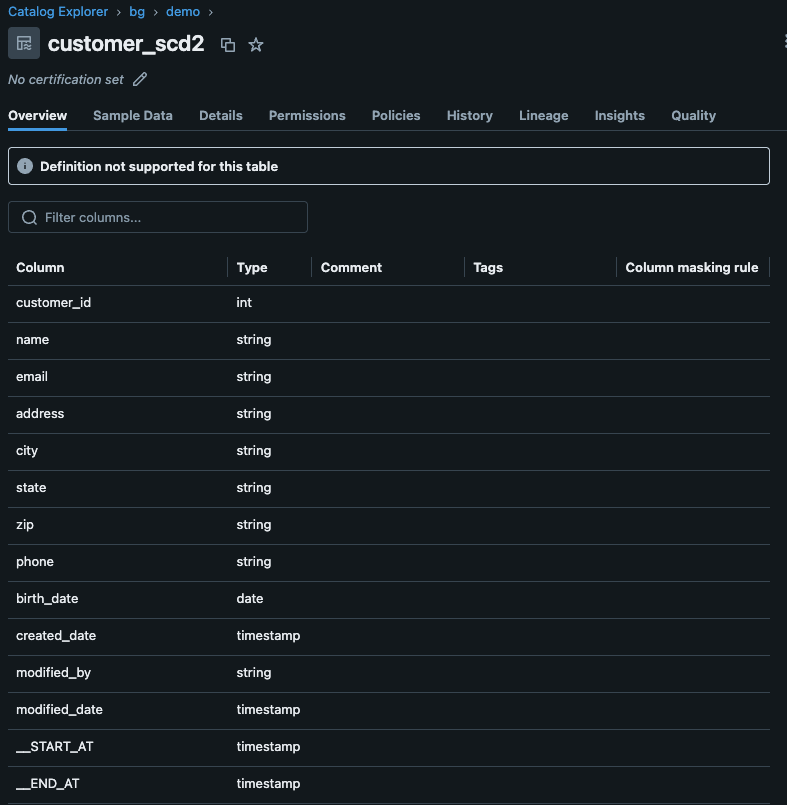The width and height of the screenshot is (787, 805).
Task: Click the Tags column header
Action: [488, 267]
